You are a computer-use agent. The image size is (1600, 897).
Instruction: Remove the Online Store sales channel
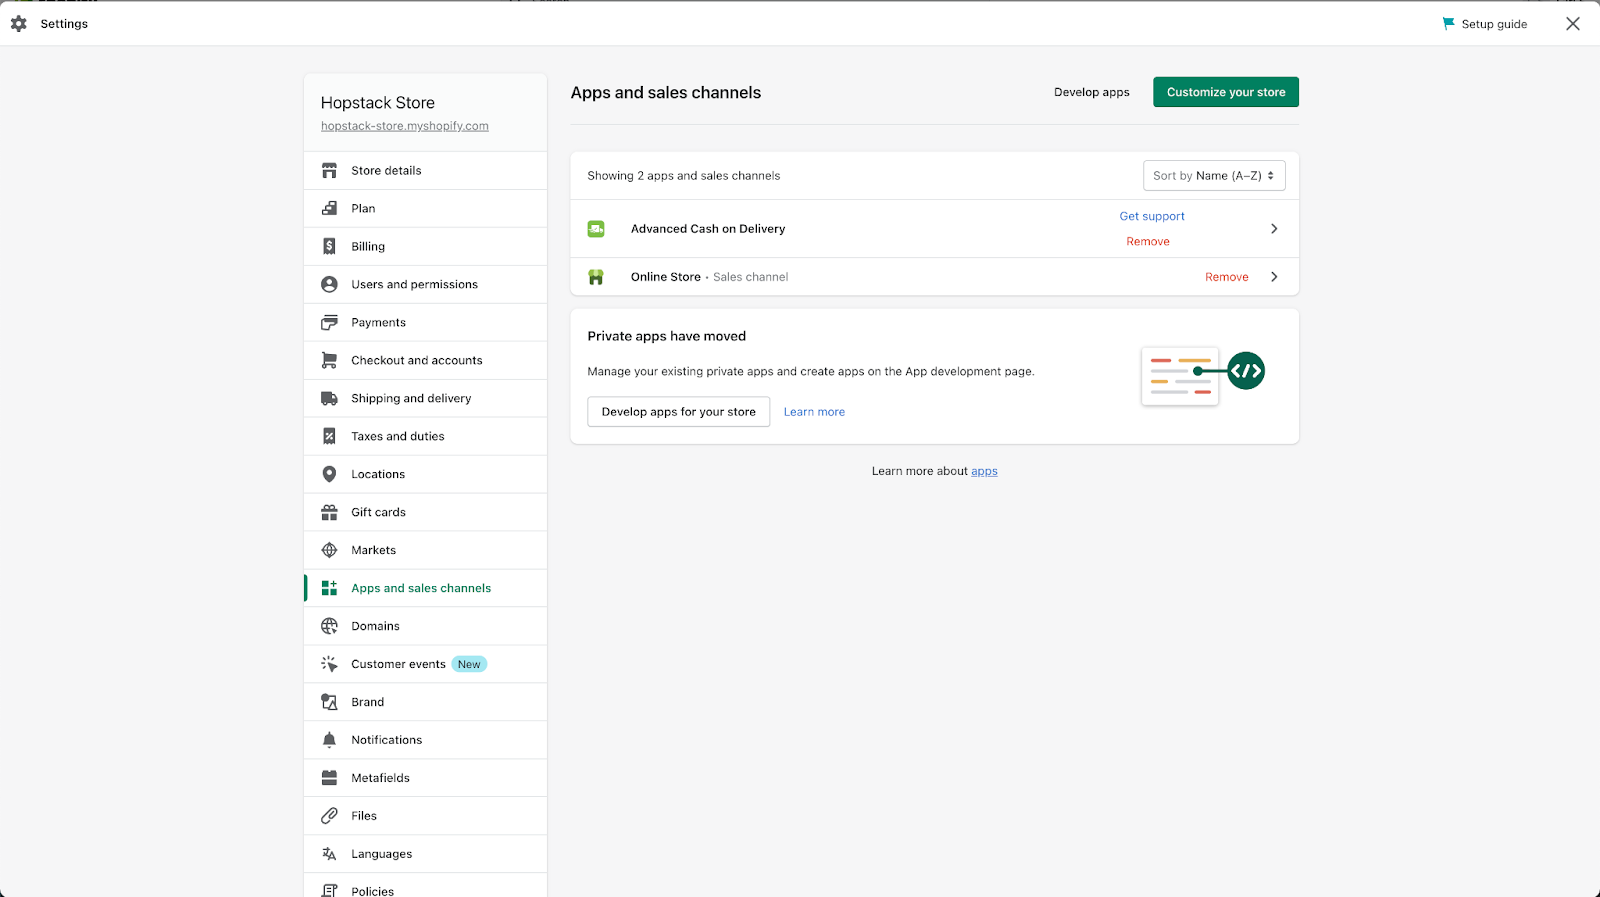click(x=1226, y=277)
